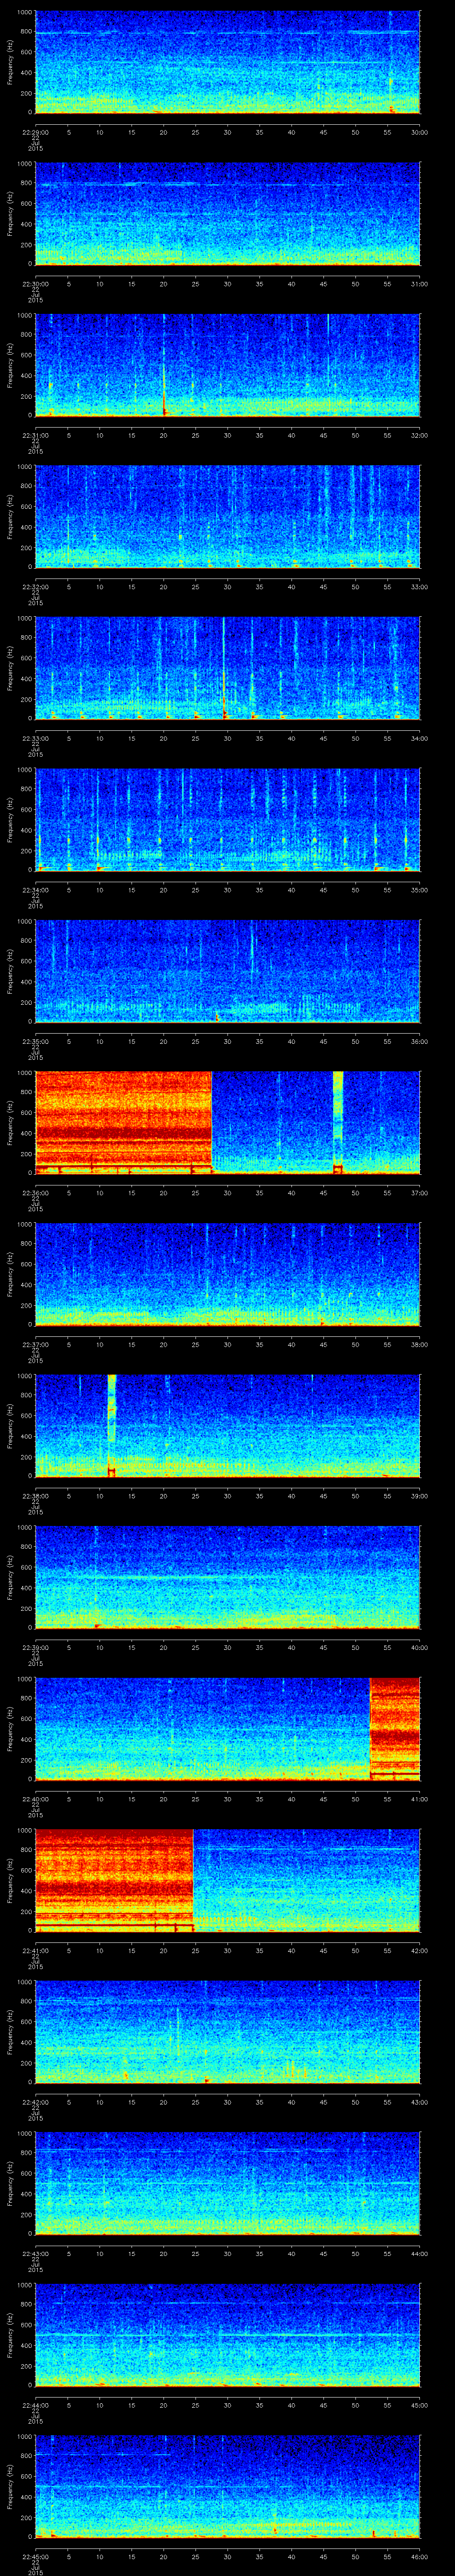
Task: Click the 22:41:00 start time label
Action: 35,1951
